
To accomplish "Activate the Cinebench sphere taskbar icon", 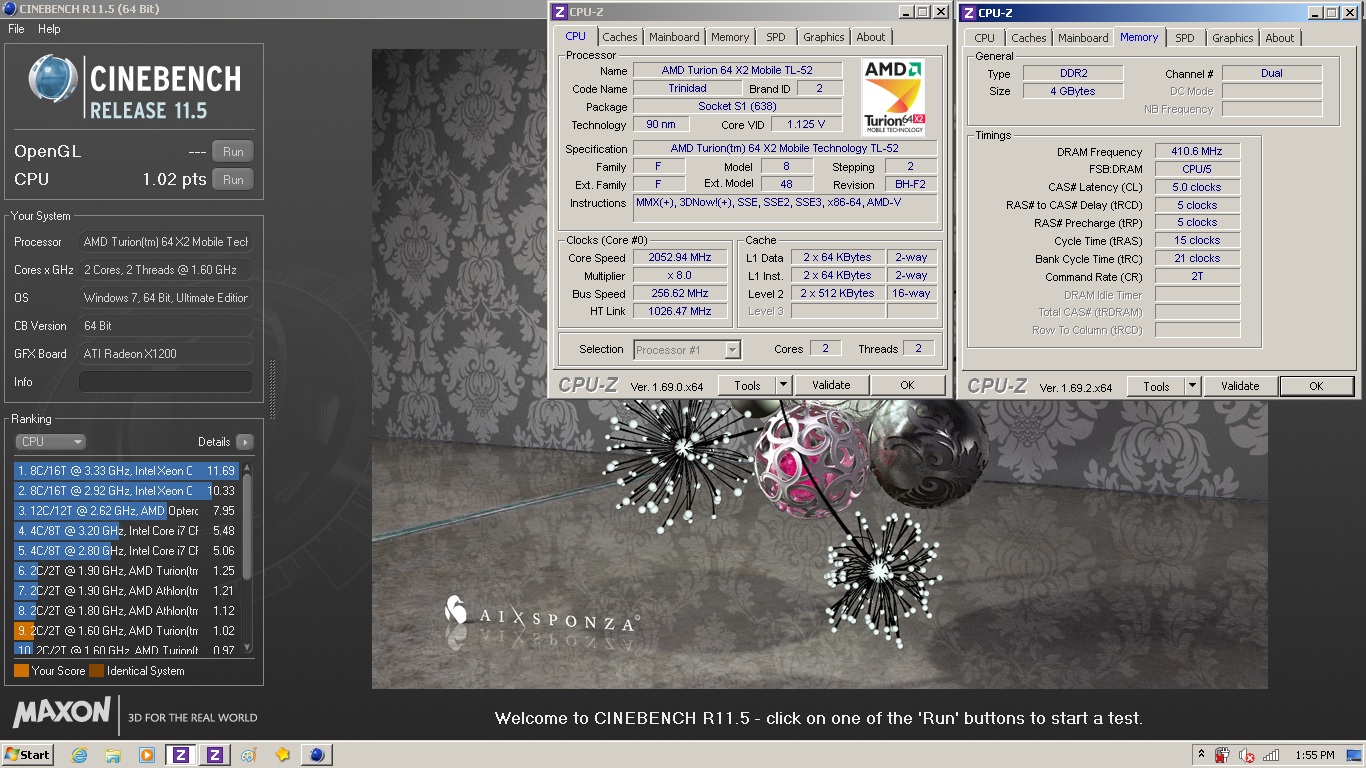I will click(317, 755).
